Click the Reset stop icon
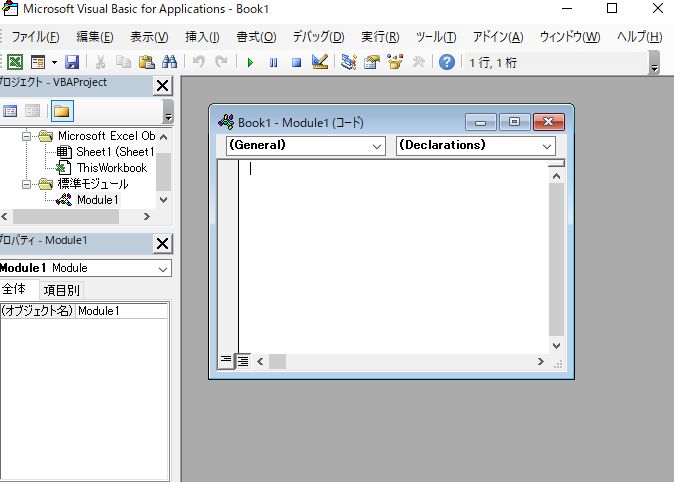The image size is (674, 482). 297,63
